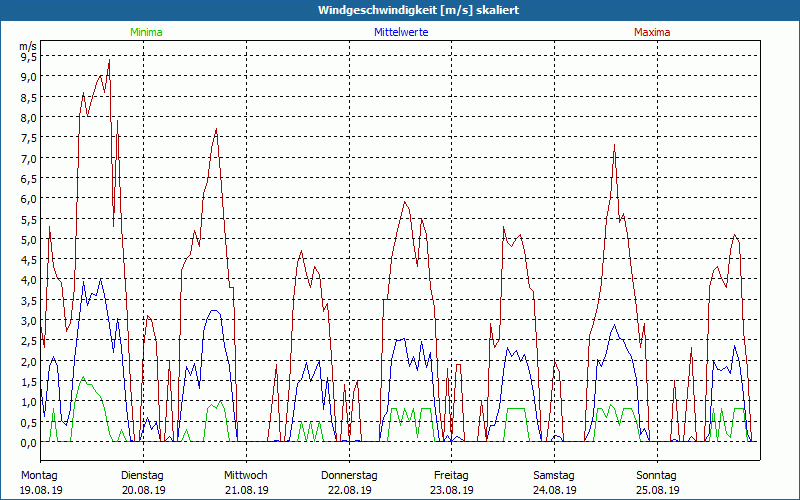Click the 1,5 y-axis value
The image size is (800, 500).
(x=29, y=382)
